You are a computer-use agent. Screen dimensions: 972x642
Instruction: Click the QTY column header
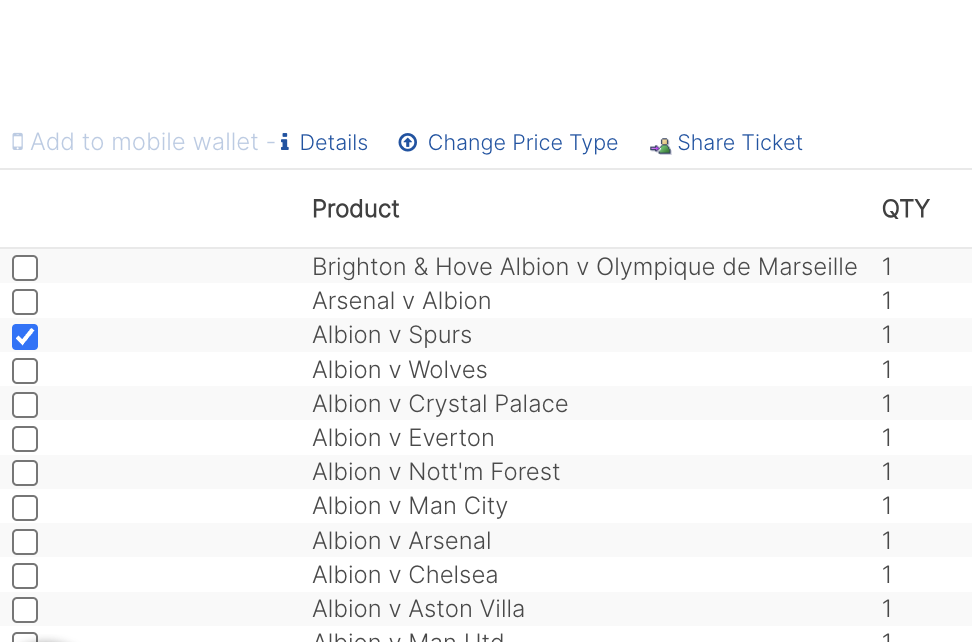coord(905,209)
